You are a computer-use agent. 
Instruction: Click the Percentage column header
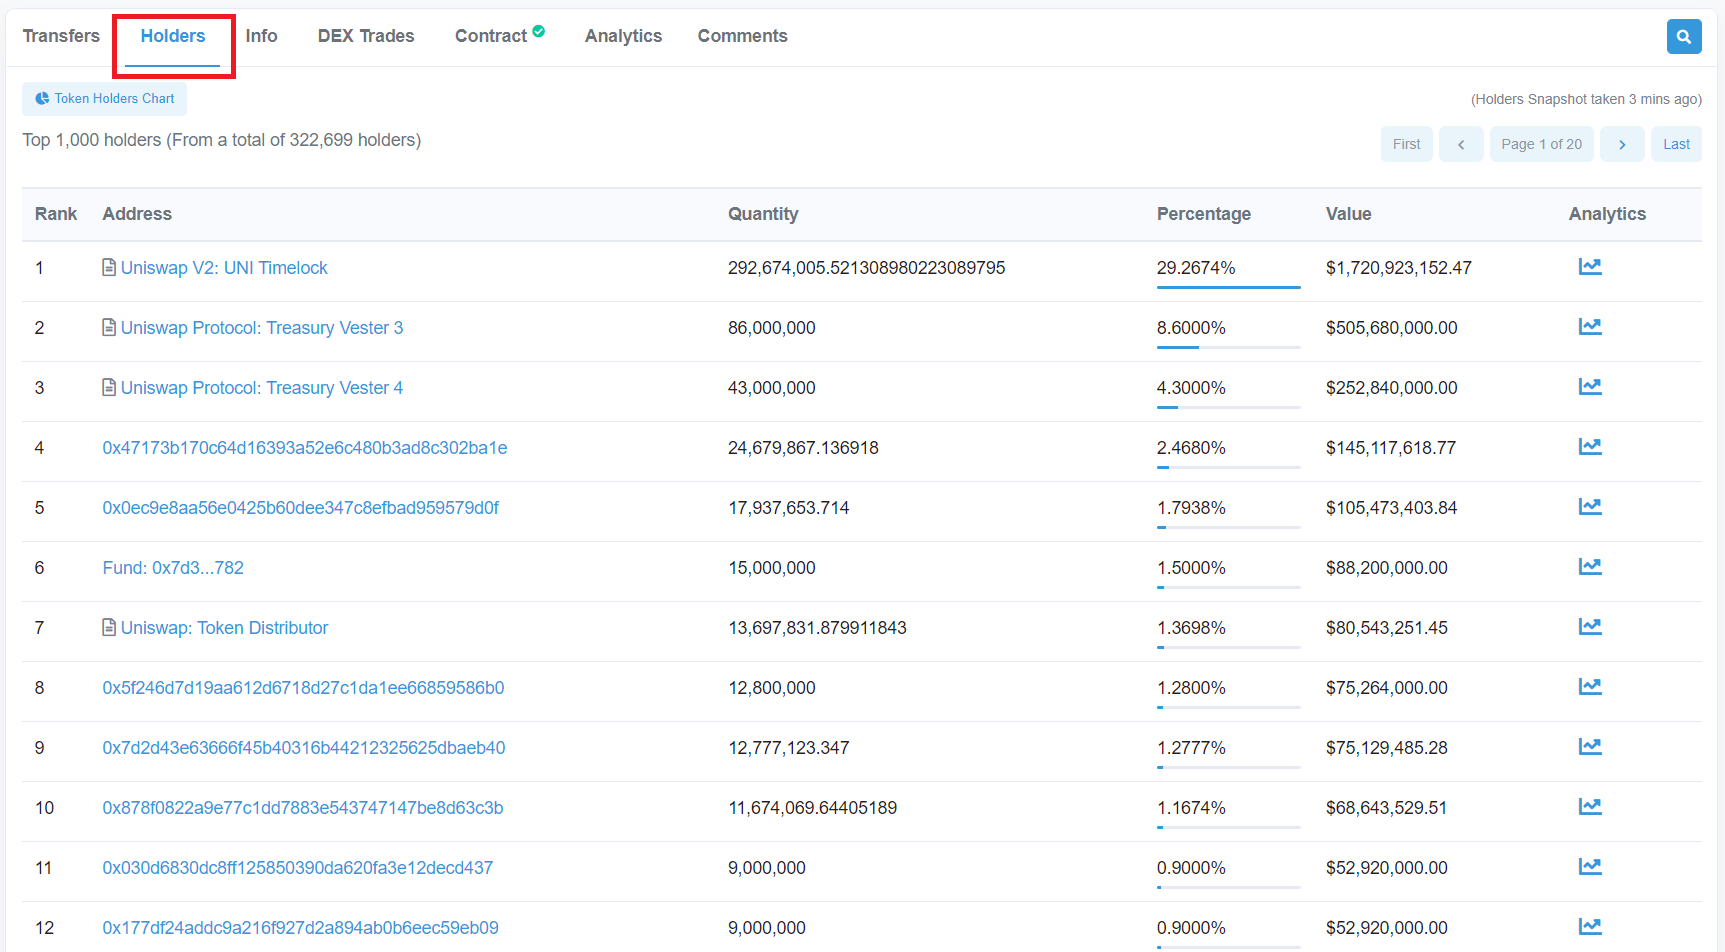pos(1204,214)
